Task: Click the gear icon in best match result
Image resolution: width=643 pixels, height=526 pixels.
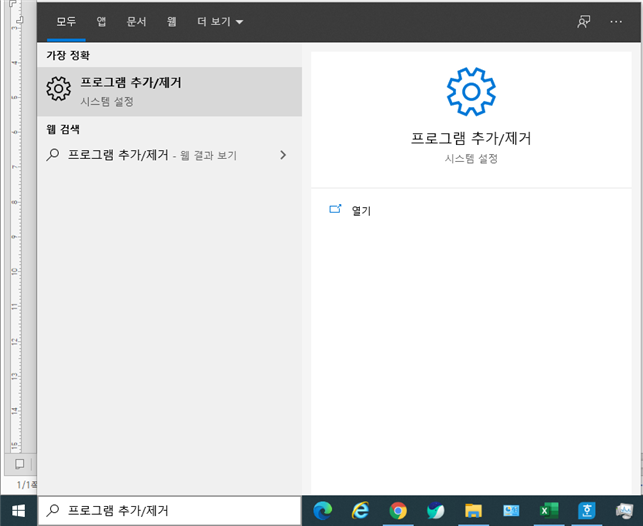Action: pos(59,89)
